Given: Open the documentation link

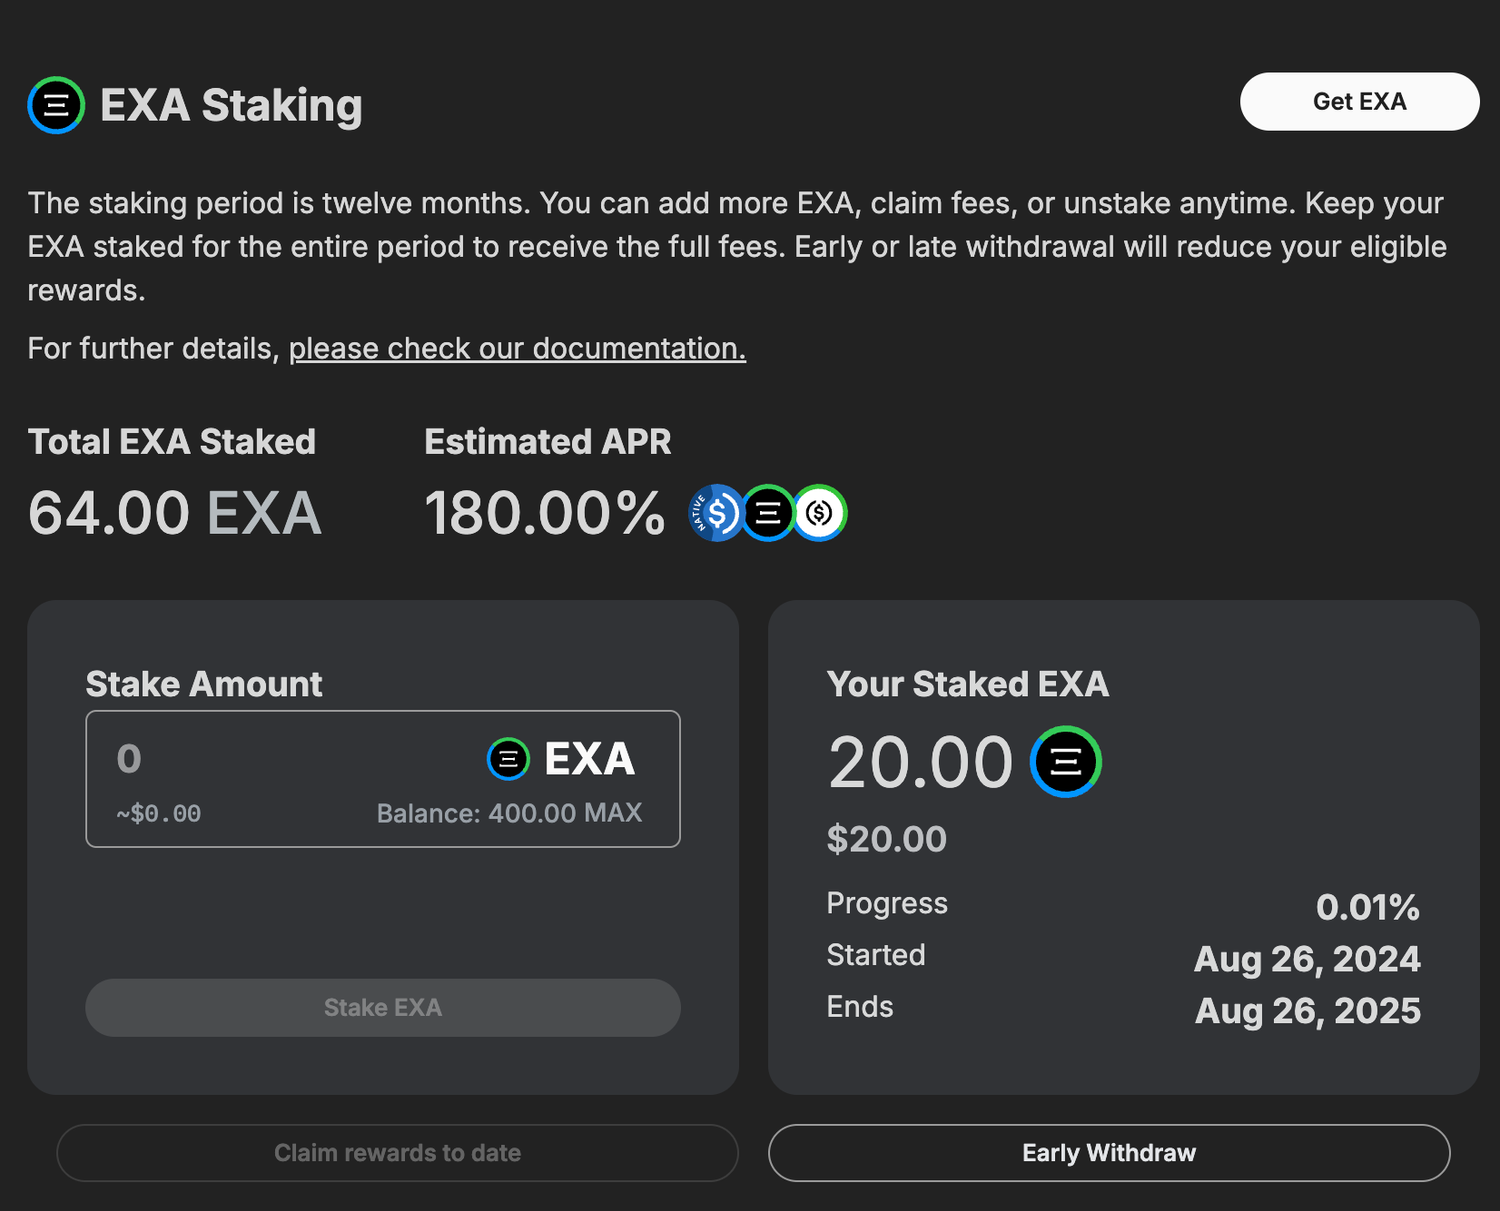Looking at the screenshot, I should (x=517, y=348).
